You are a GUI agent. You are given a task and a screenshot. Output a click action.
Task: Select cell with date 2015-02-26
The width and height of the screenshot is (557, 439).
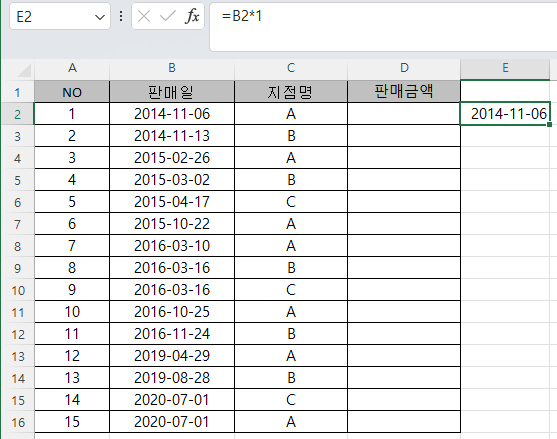[x=172, y=158]
